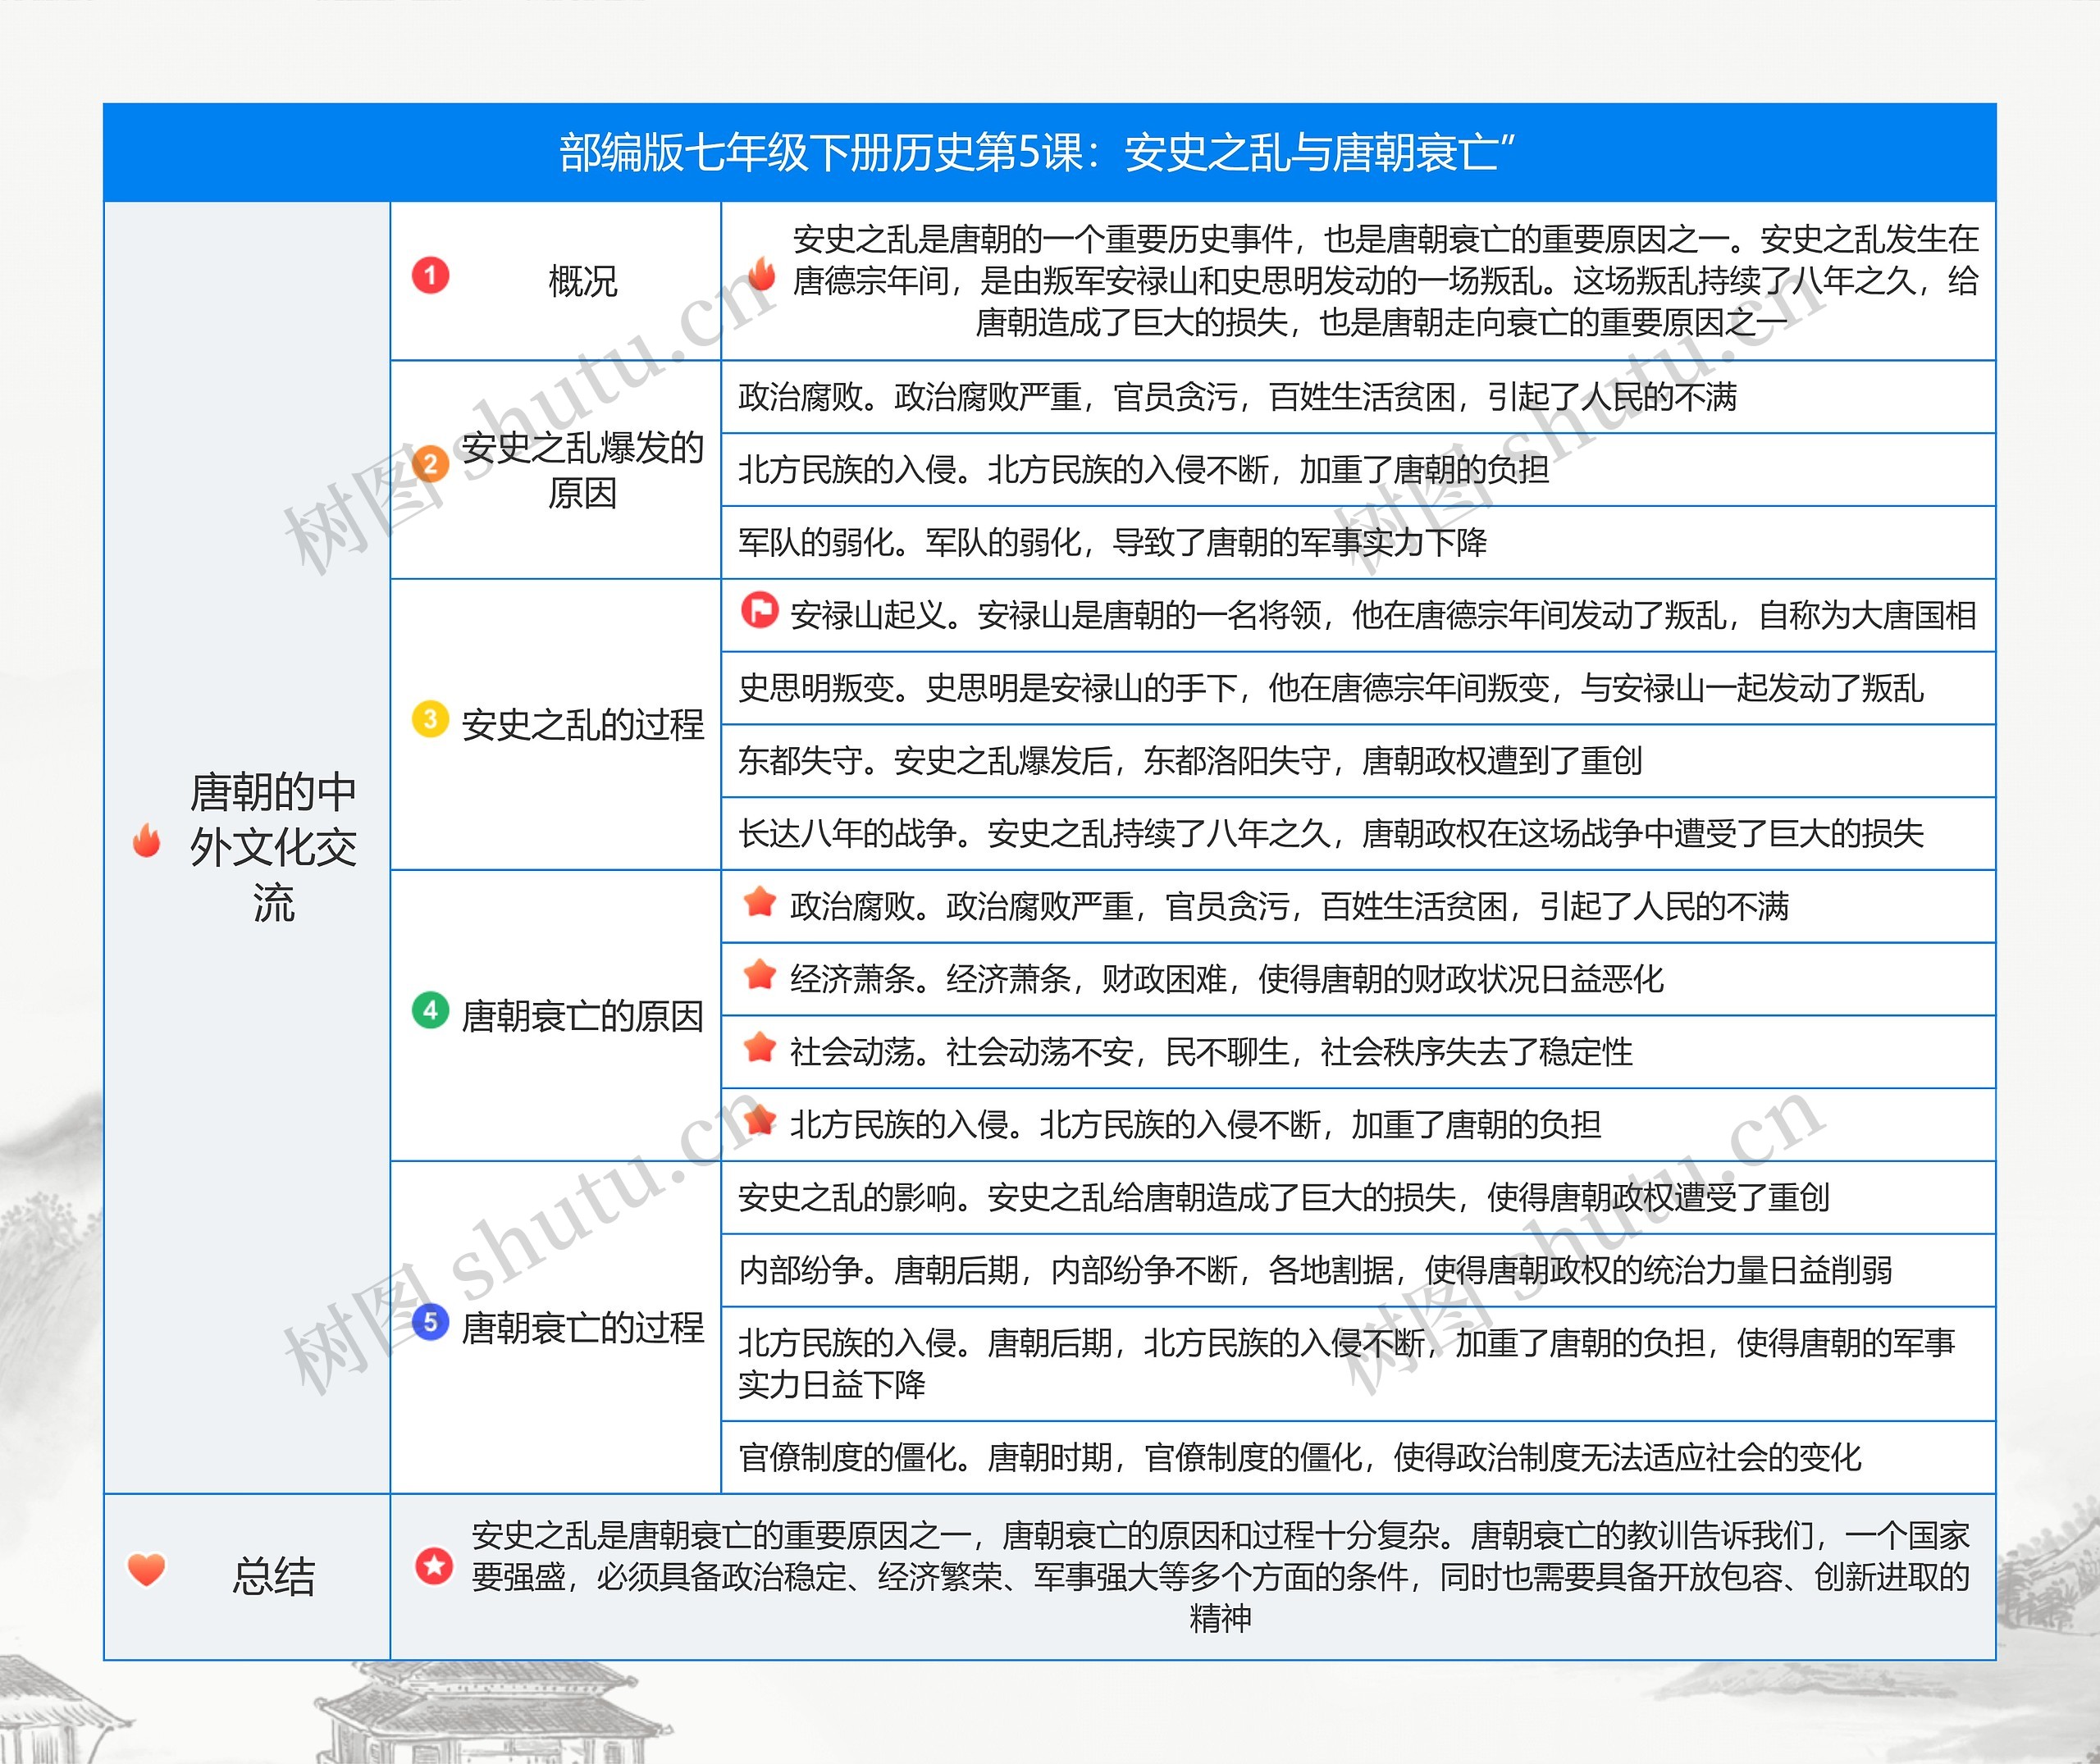Click the row text 安禄山起义
Image resolution: width=2100 pixels, height=1764 pixels.
coord(1383,615)
